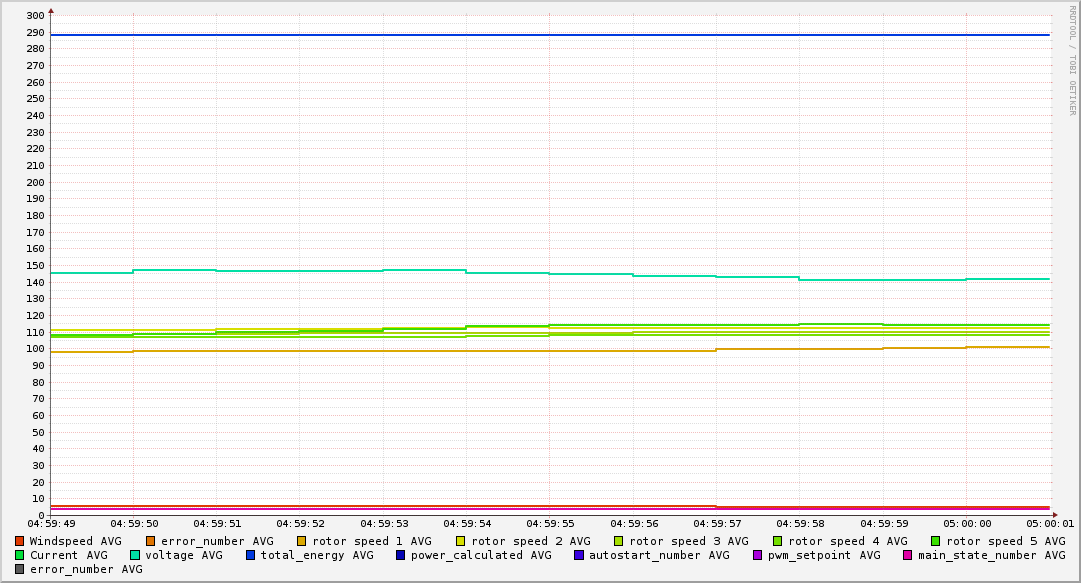The height and width of the screenshot is (583, 1081).
Task: Click the green Current AVG legend square
Action: [20, 555]
